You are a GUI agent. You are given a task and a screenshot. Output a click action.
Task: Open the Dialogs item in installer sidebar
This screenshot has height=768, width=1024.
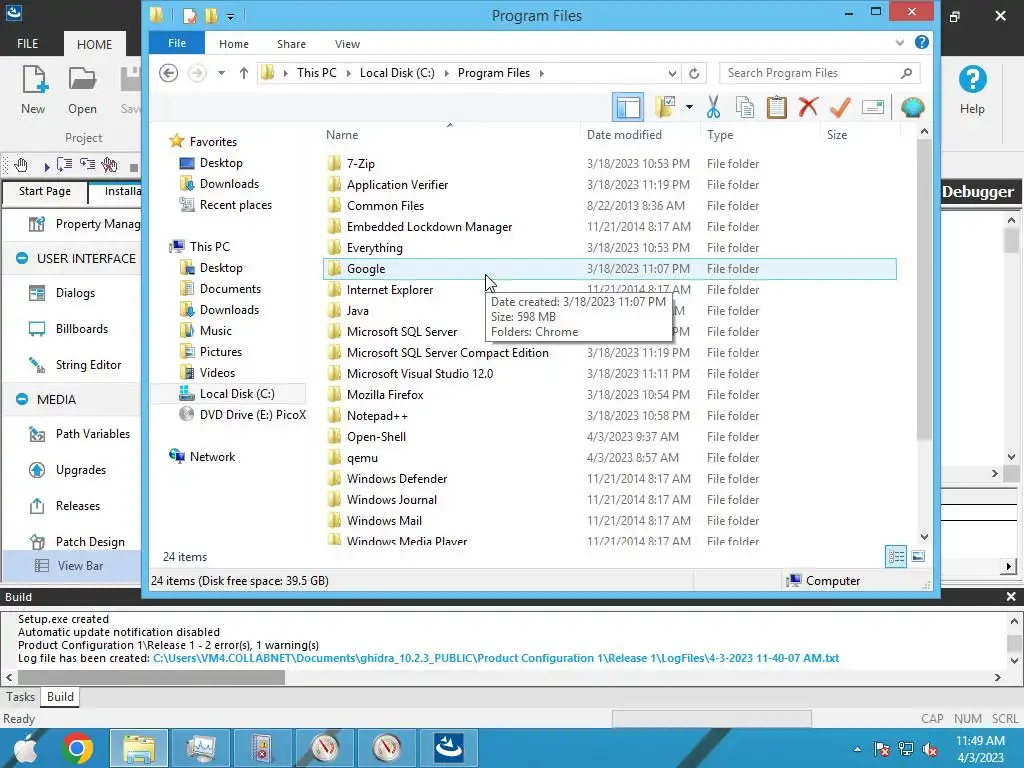[63, 293]
